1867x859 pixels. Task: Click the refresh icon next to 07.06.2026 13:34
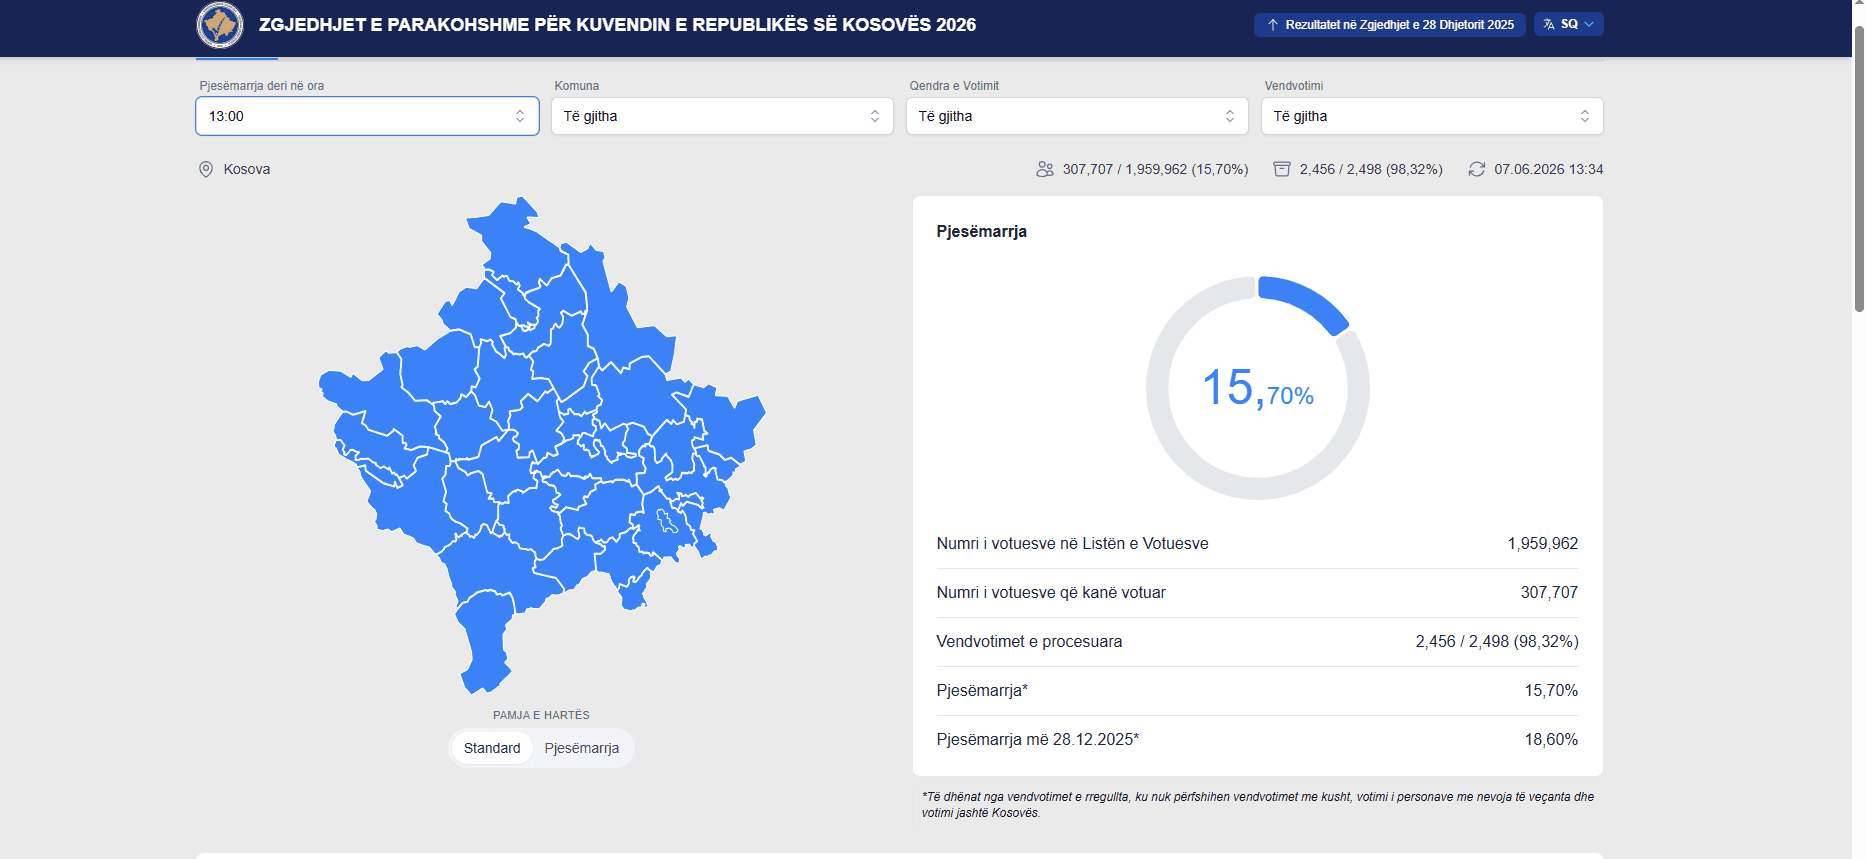tap(1477, 169)
